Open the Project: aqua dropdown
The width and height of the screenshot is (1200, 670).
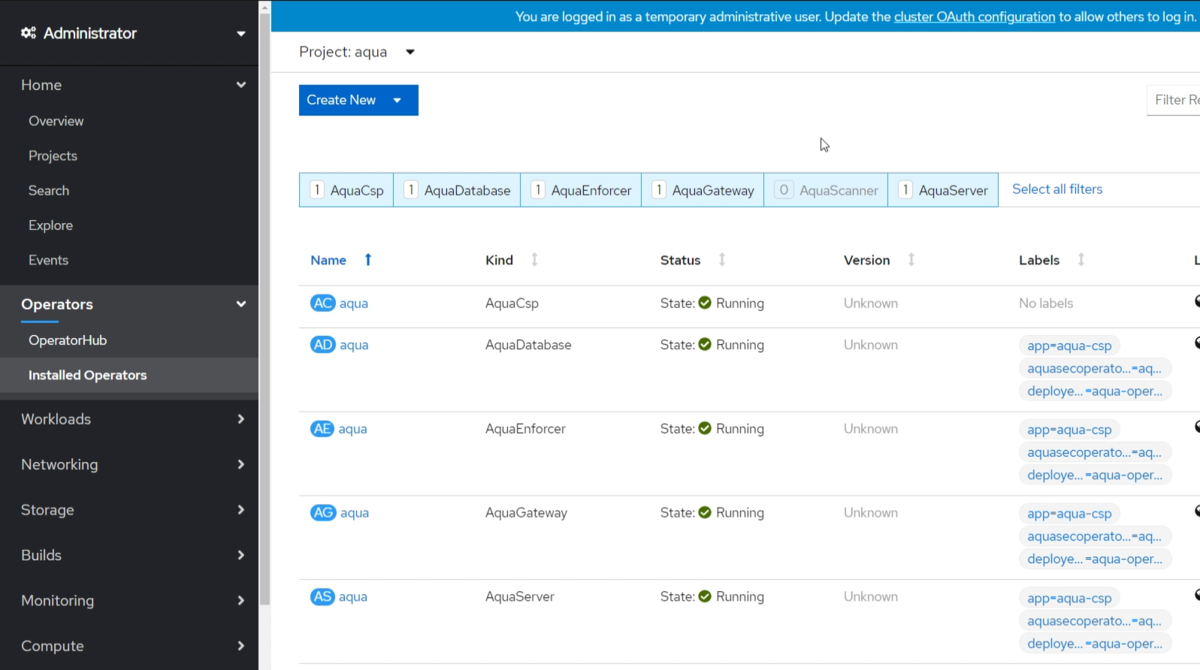(x=357, y=52)
